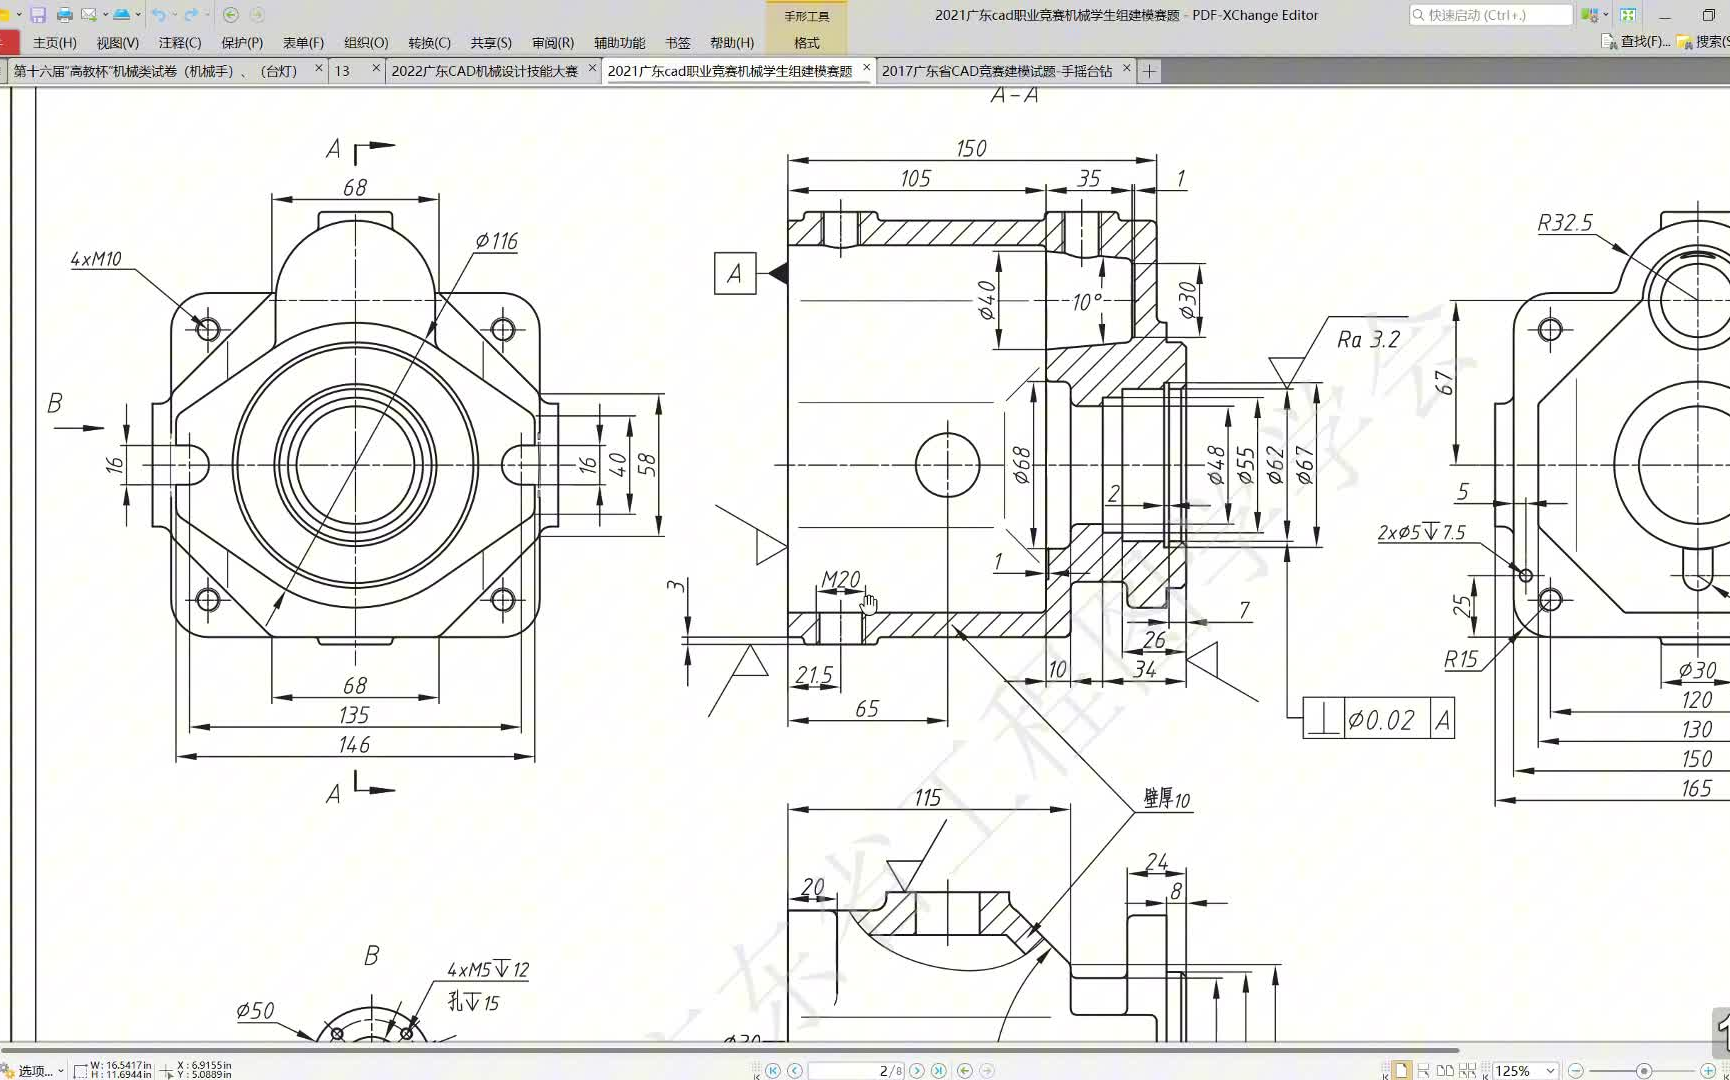1730x1080 pixels.
Task: Open the 书签 menu
Action: tap(678, 43)
